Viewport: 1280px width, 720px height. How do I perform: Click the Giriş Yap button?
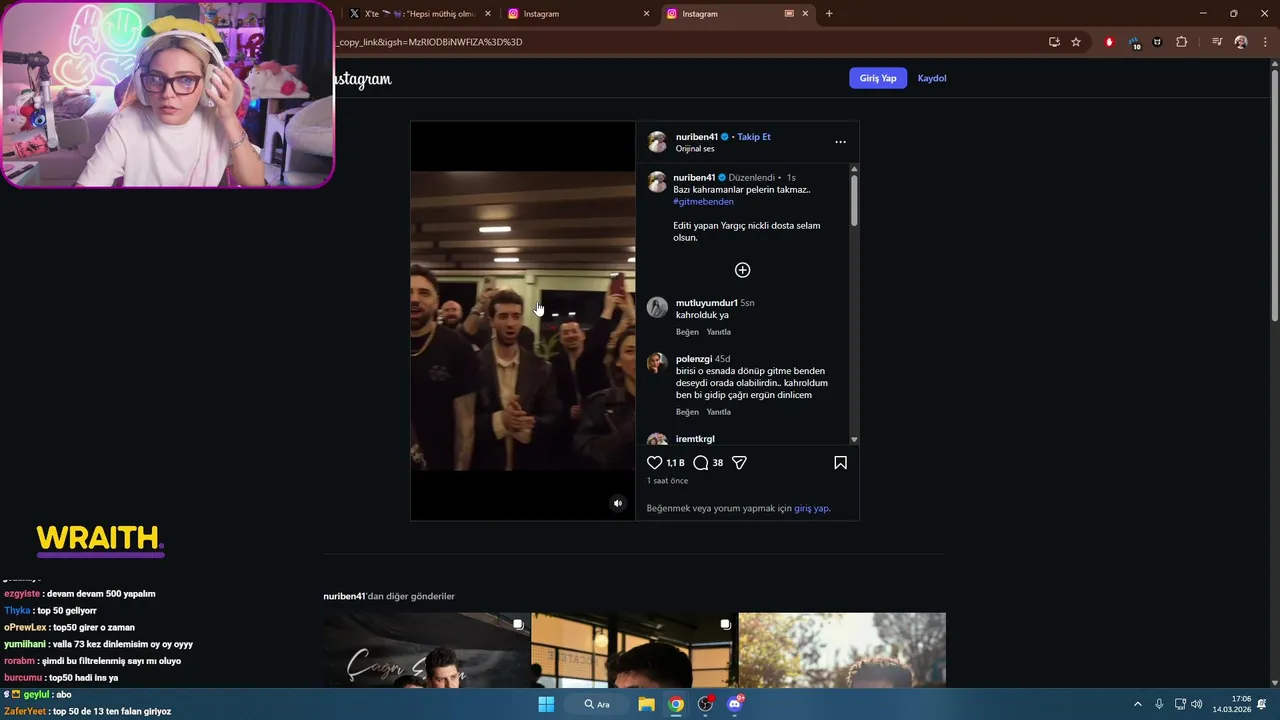coord(878,78)
